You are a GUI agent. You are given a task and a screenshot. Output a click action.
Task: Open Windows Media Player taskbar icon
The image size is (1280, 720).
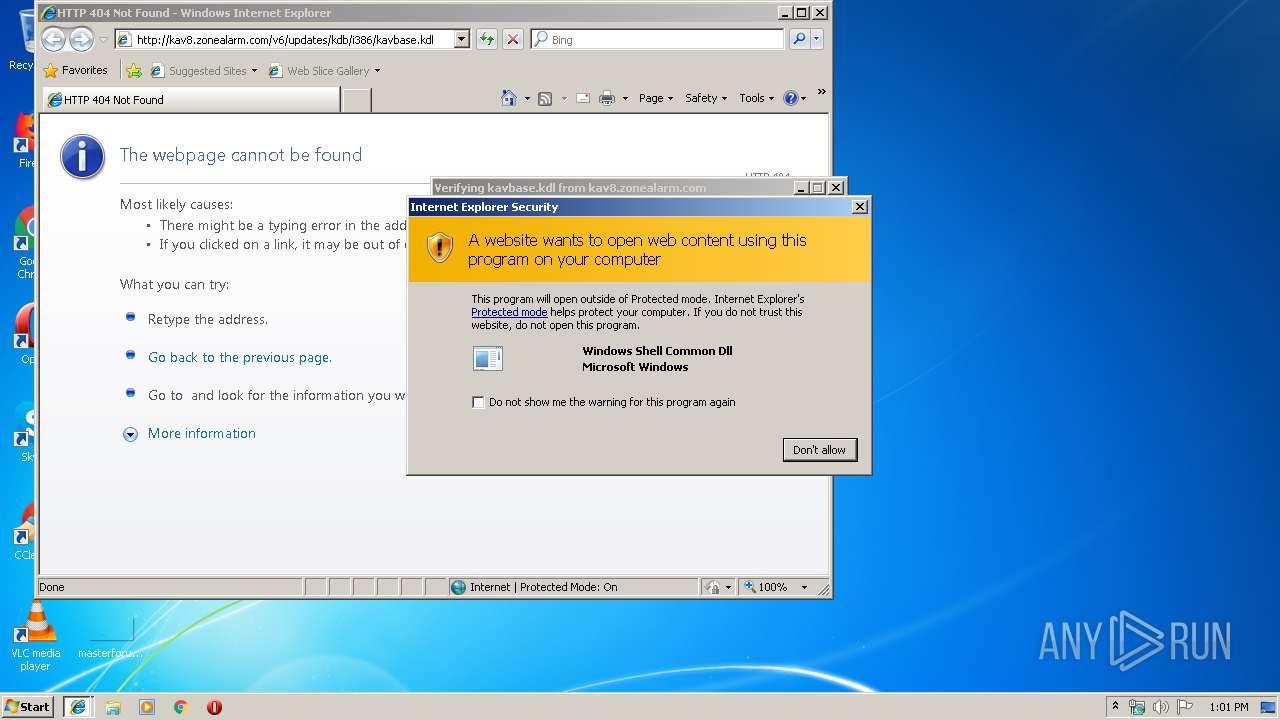147,707
